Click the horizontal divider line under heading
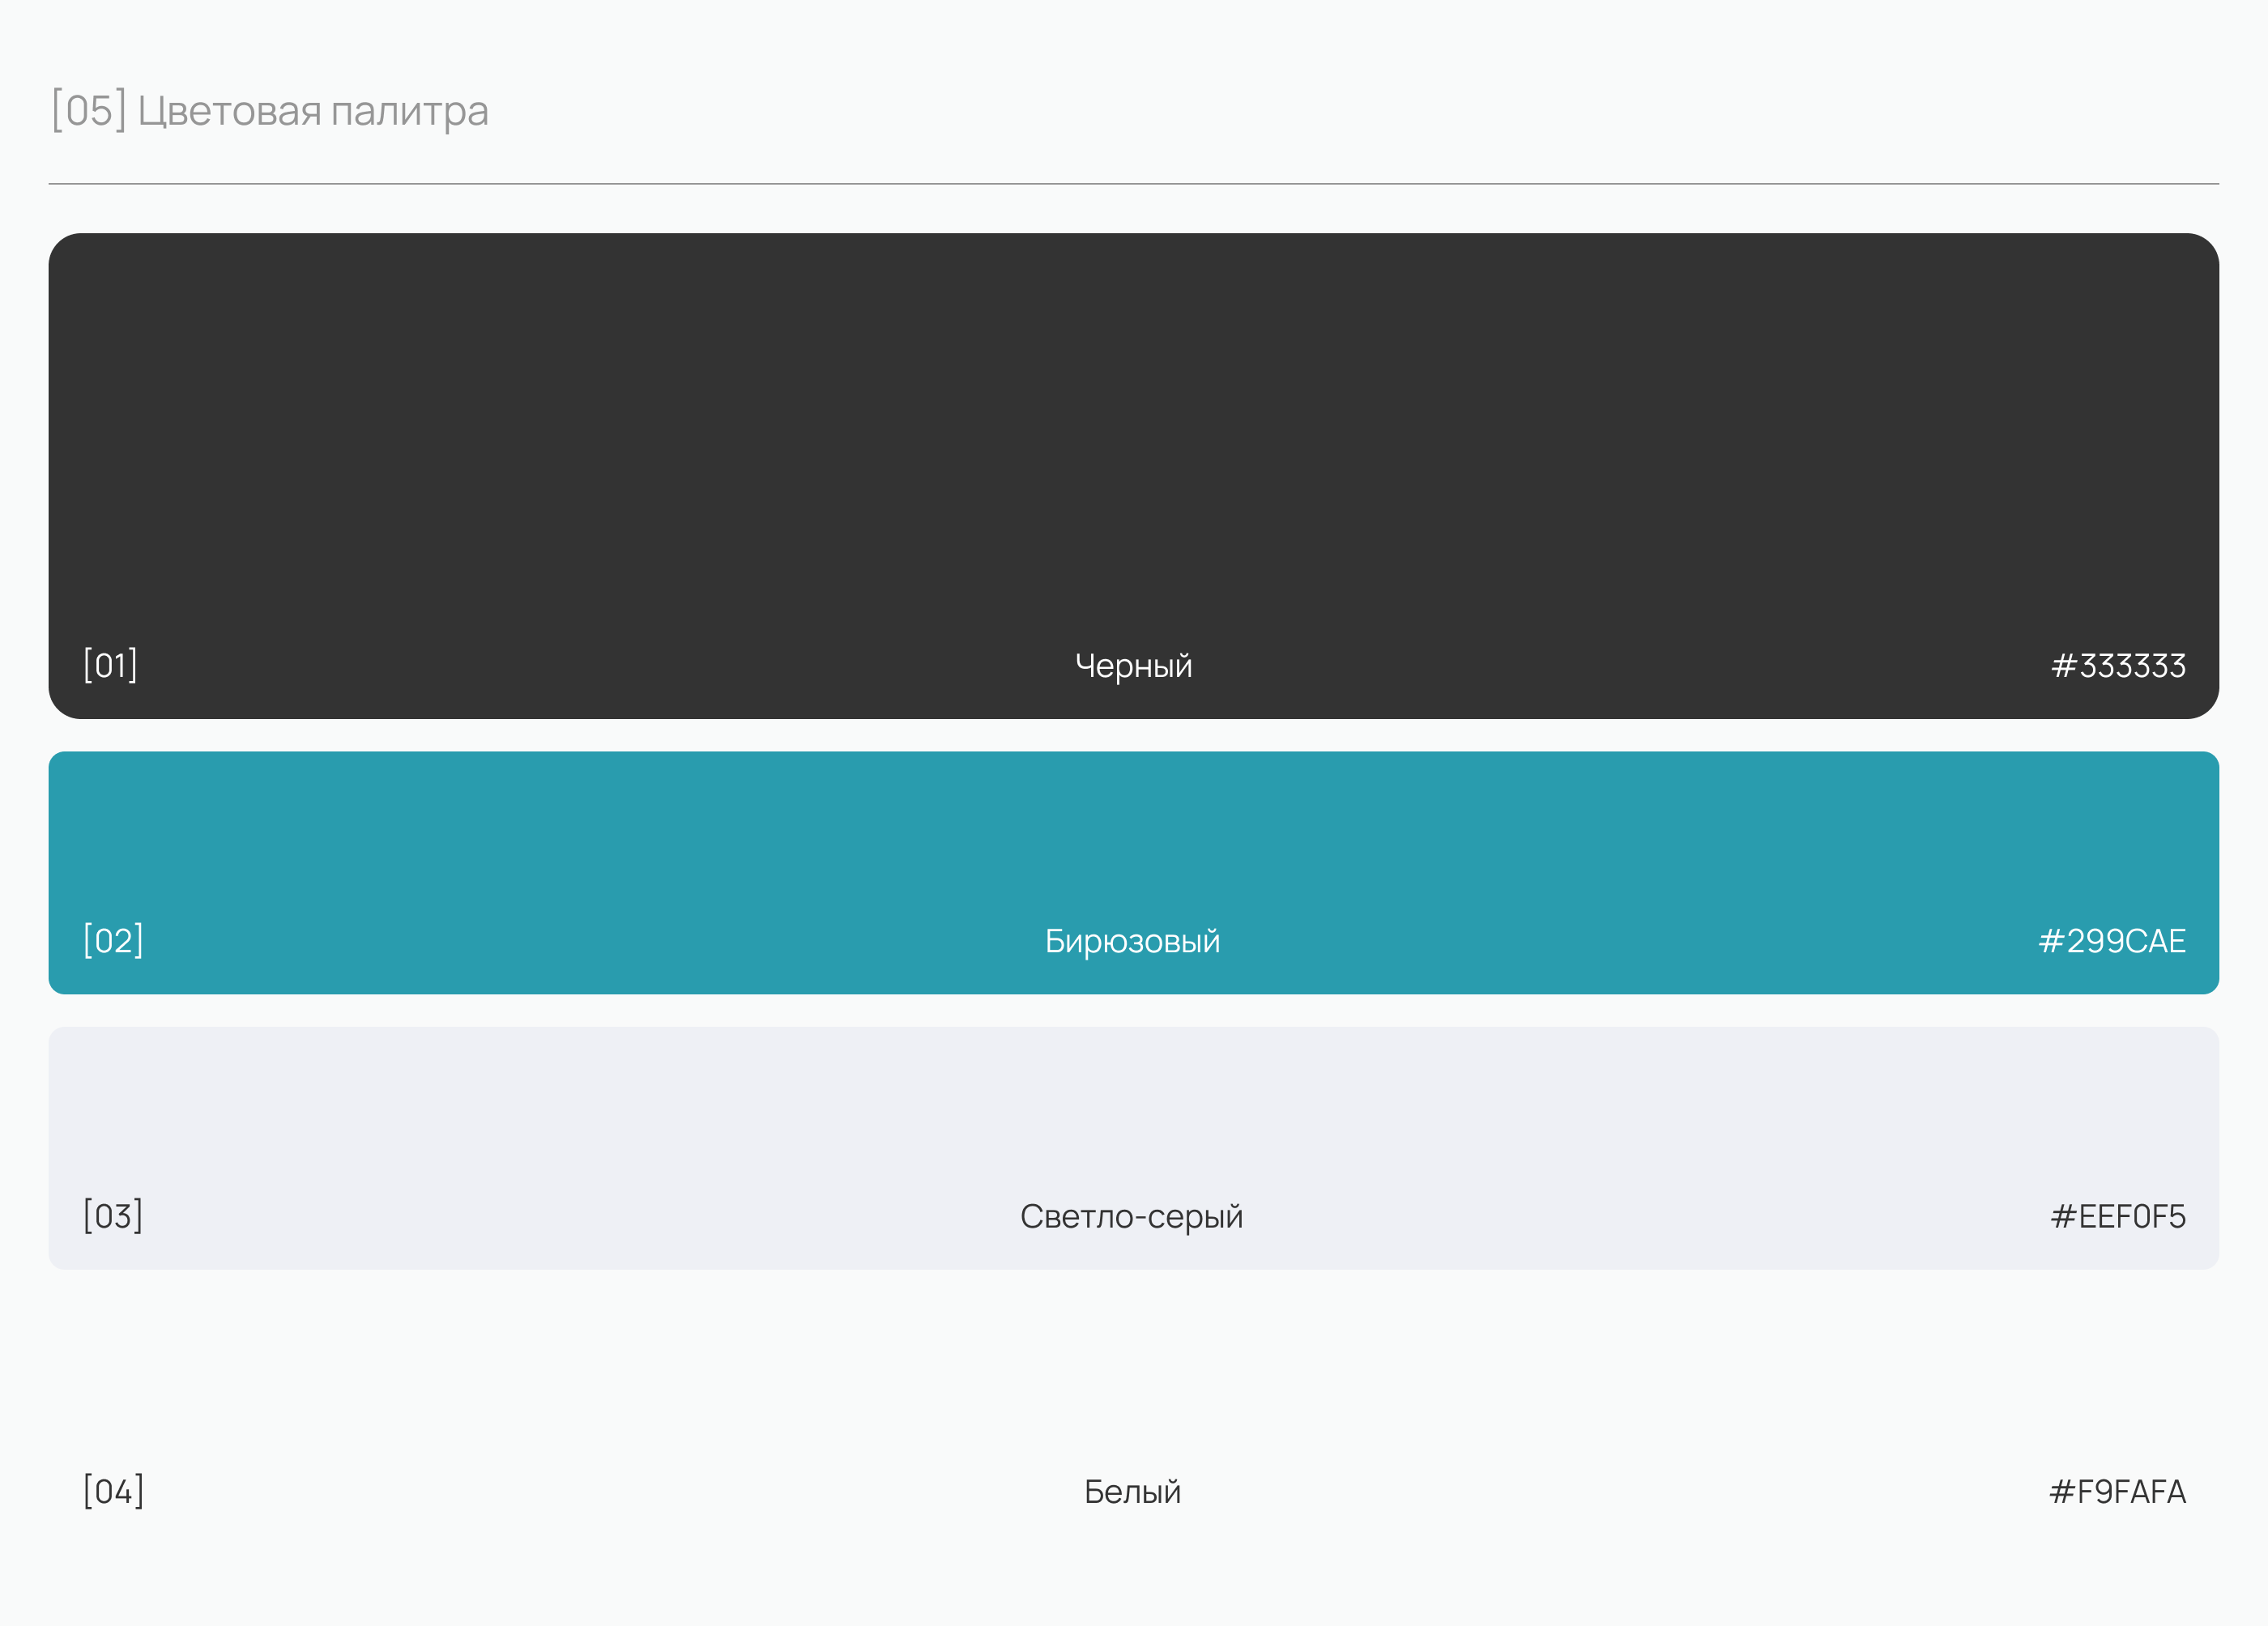The image size is (2268, 1626). (1133, 184)
